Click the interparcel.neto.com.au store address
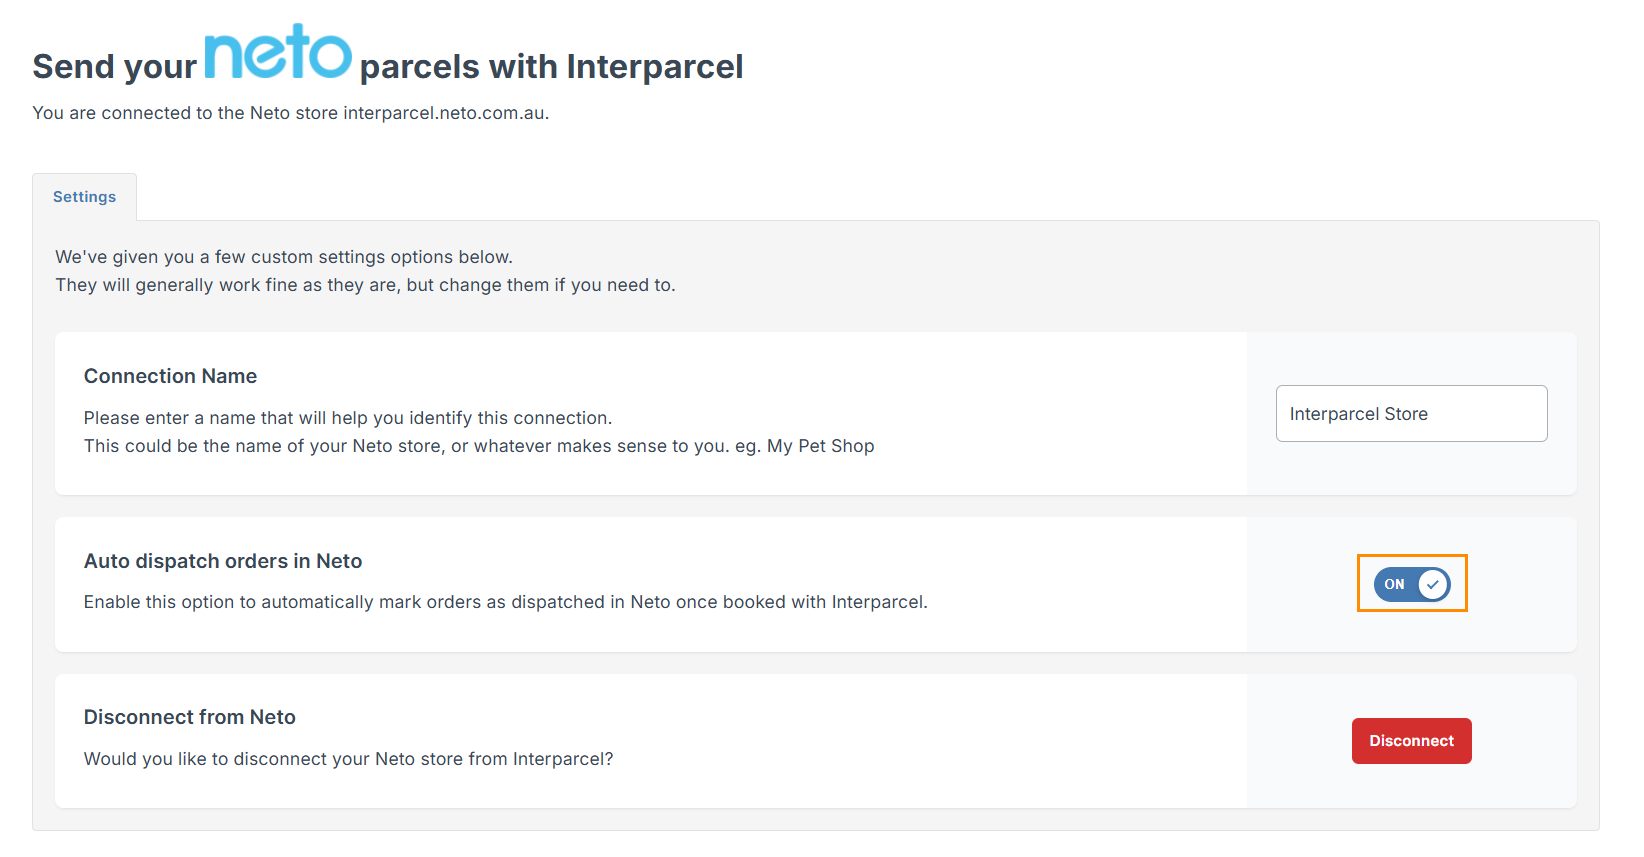This screenshot has width=1644, height=857. [x=444, y=113]
